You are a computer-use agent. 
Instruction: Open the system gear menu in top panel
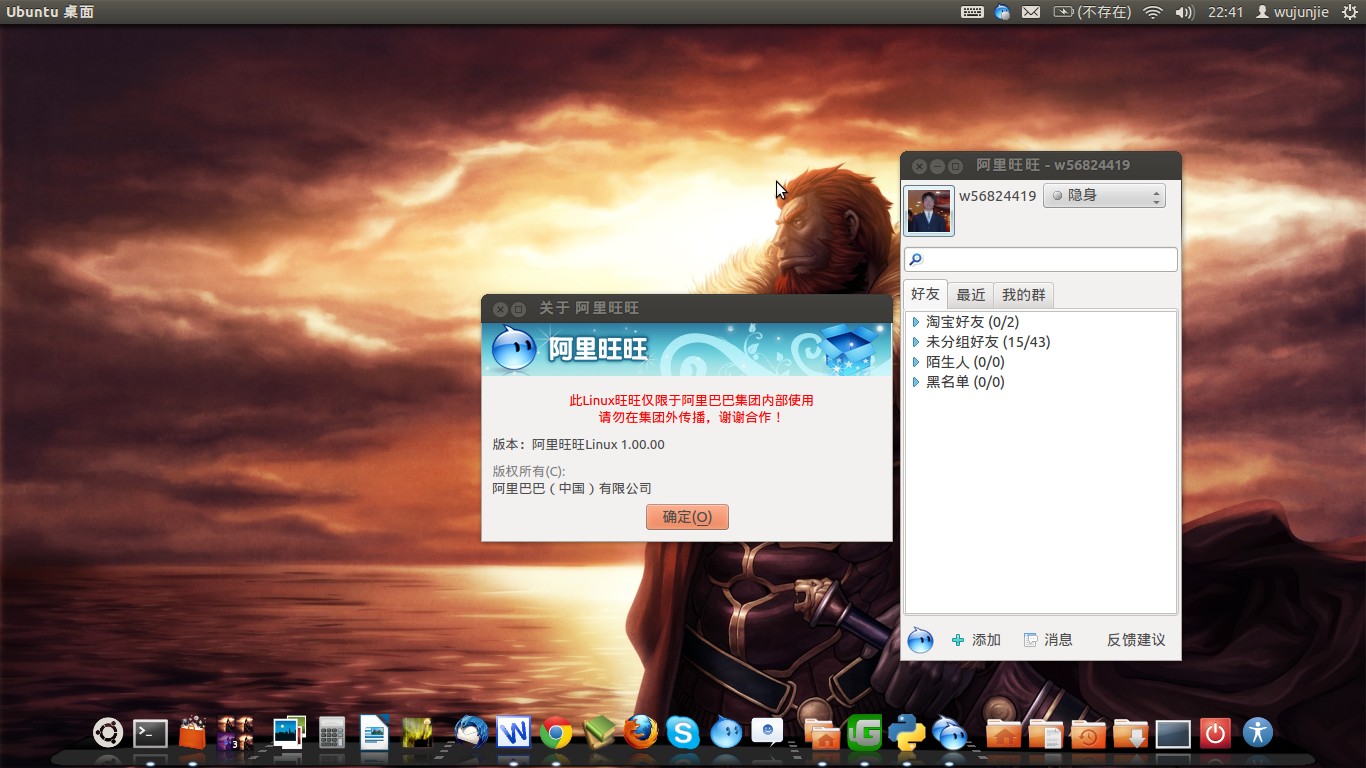[x=1348, y=12]
